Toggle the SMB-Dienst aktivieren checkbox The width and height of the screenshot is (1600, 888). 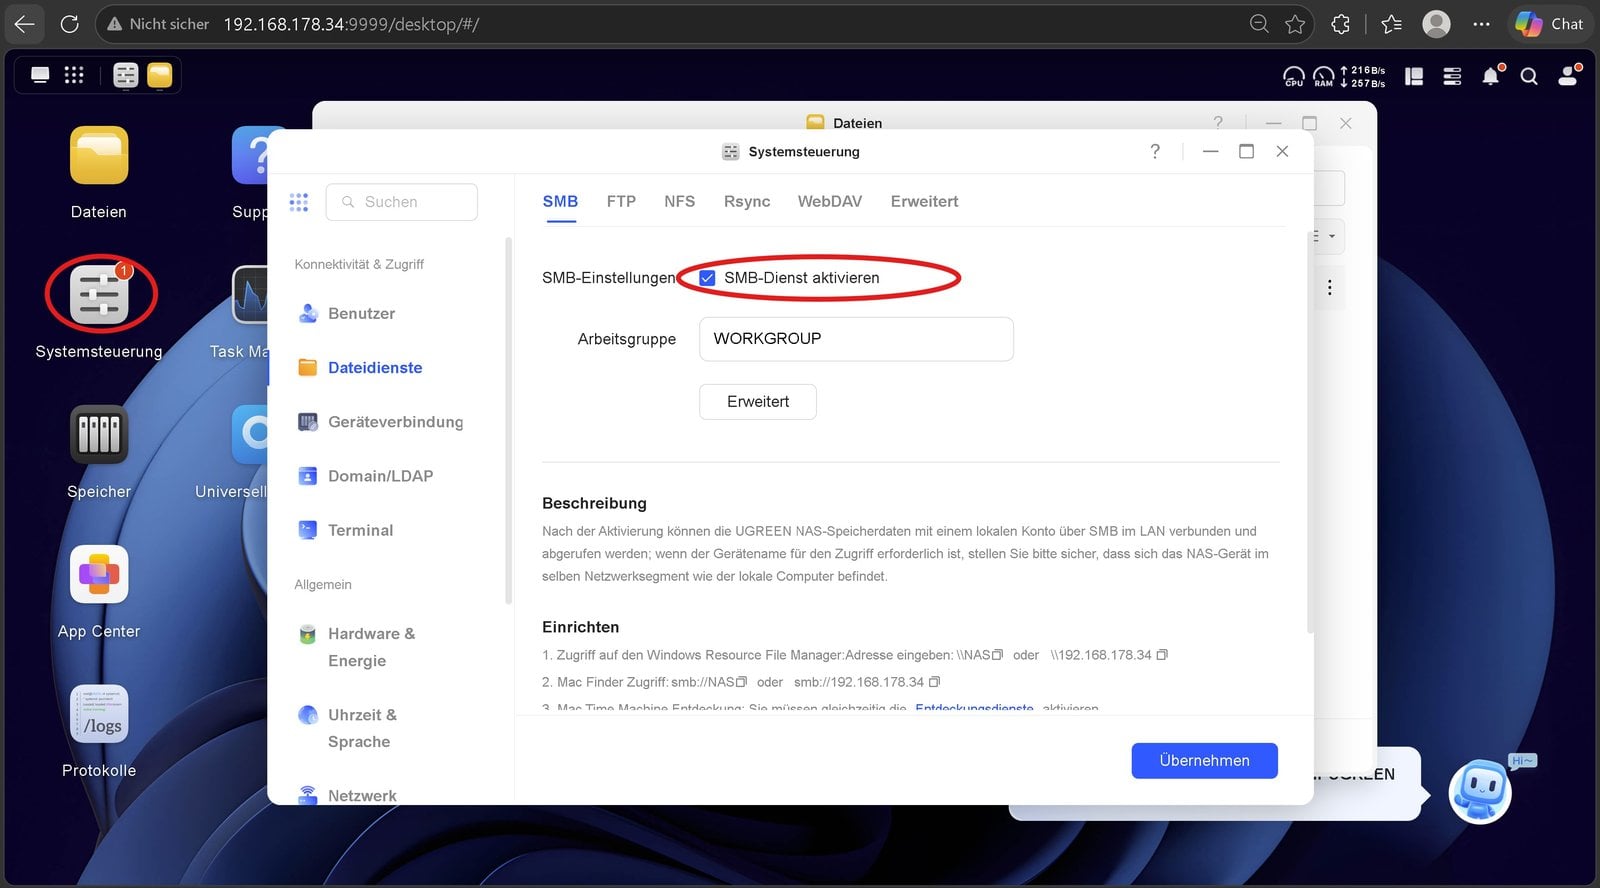tap(707, 278)
